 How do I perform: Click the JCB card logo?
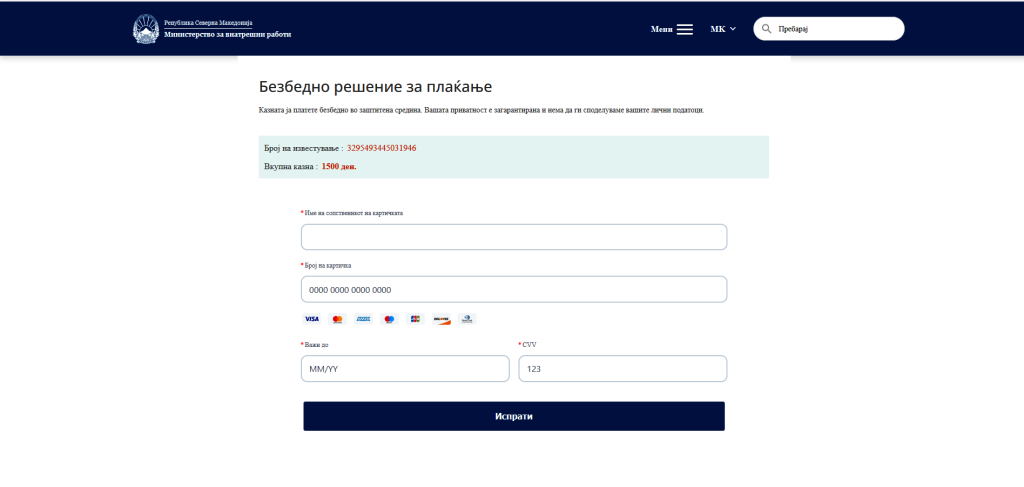[415, 319]
